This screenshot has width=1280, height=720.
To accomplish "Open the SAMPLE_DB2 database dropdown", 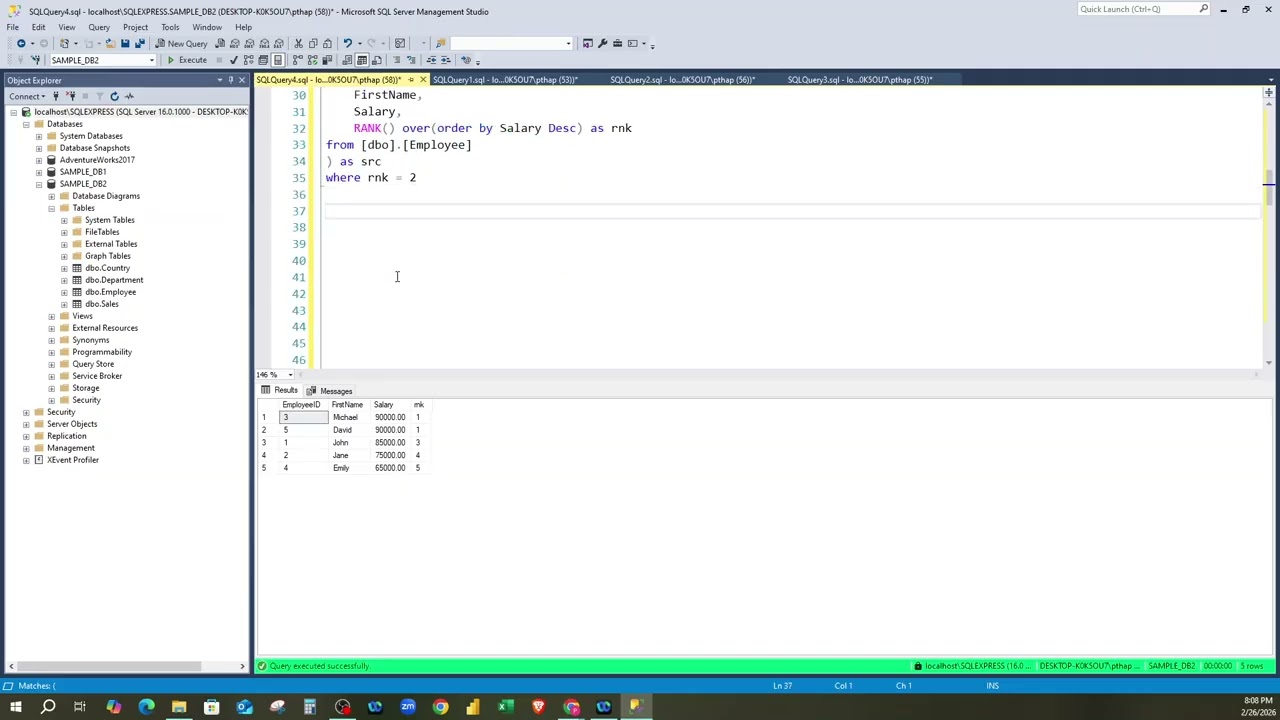I will click(152, 60).
